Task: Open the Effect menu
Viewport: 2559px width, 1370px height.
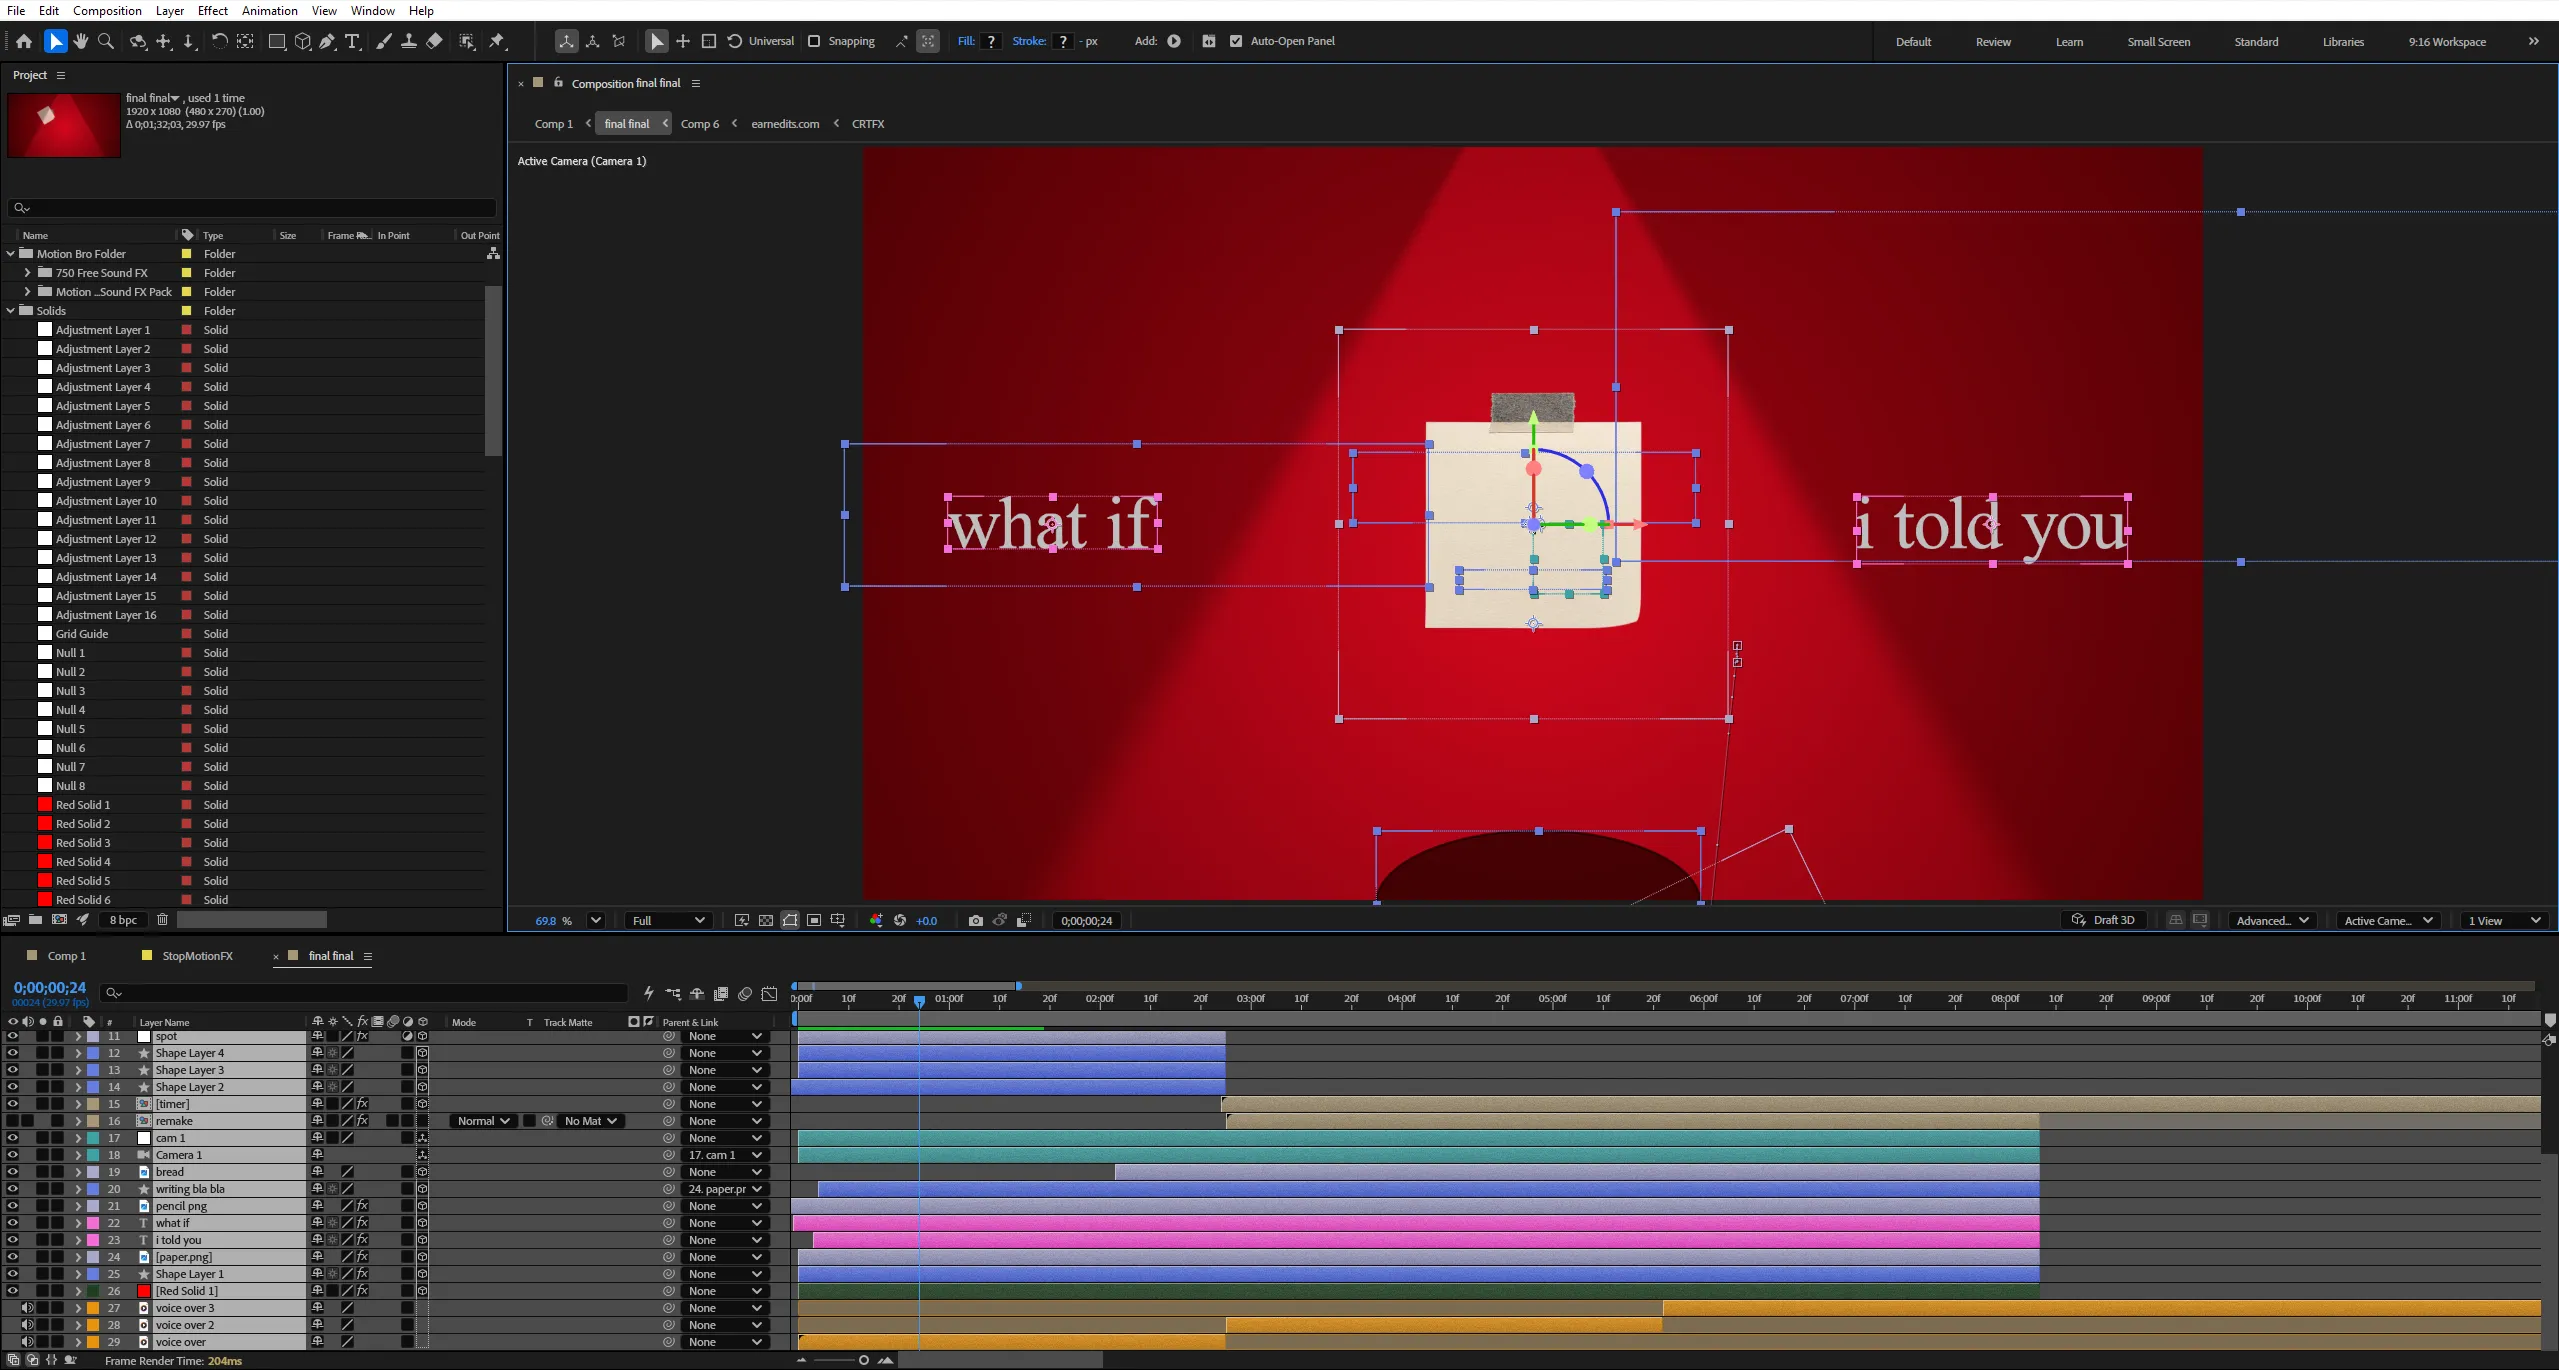Action: [x=213, y=10]
